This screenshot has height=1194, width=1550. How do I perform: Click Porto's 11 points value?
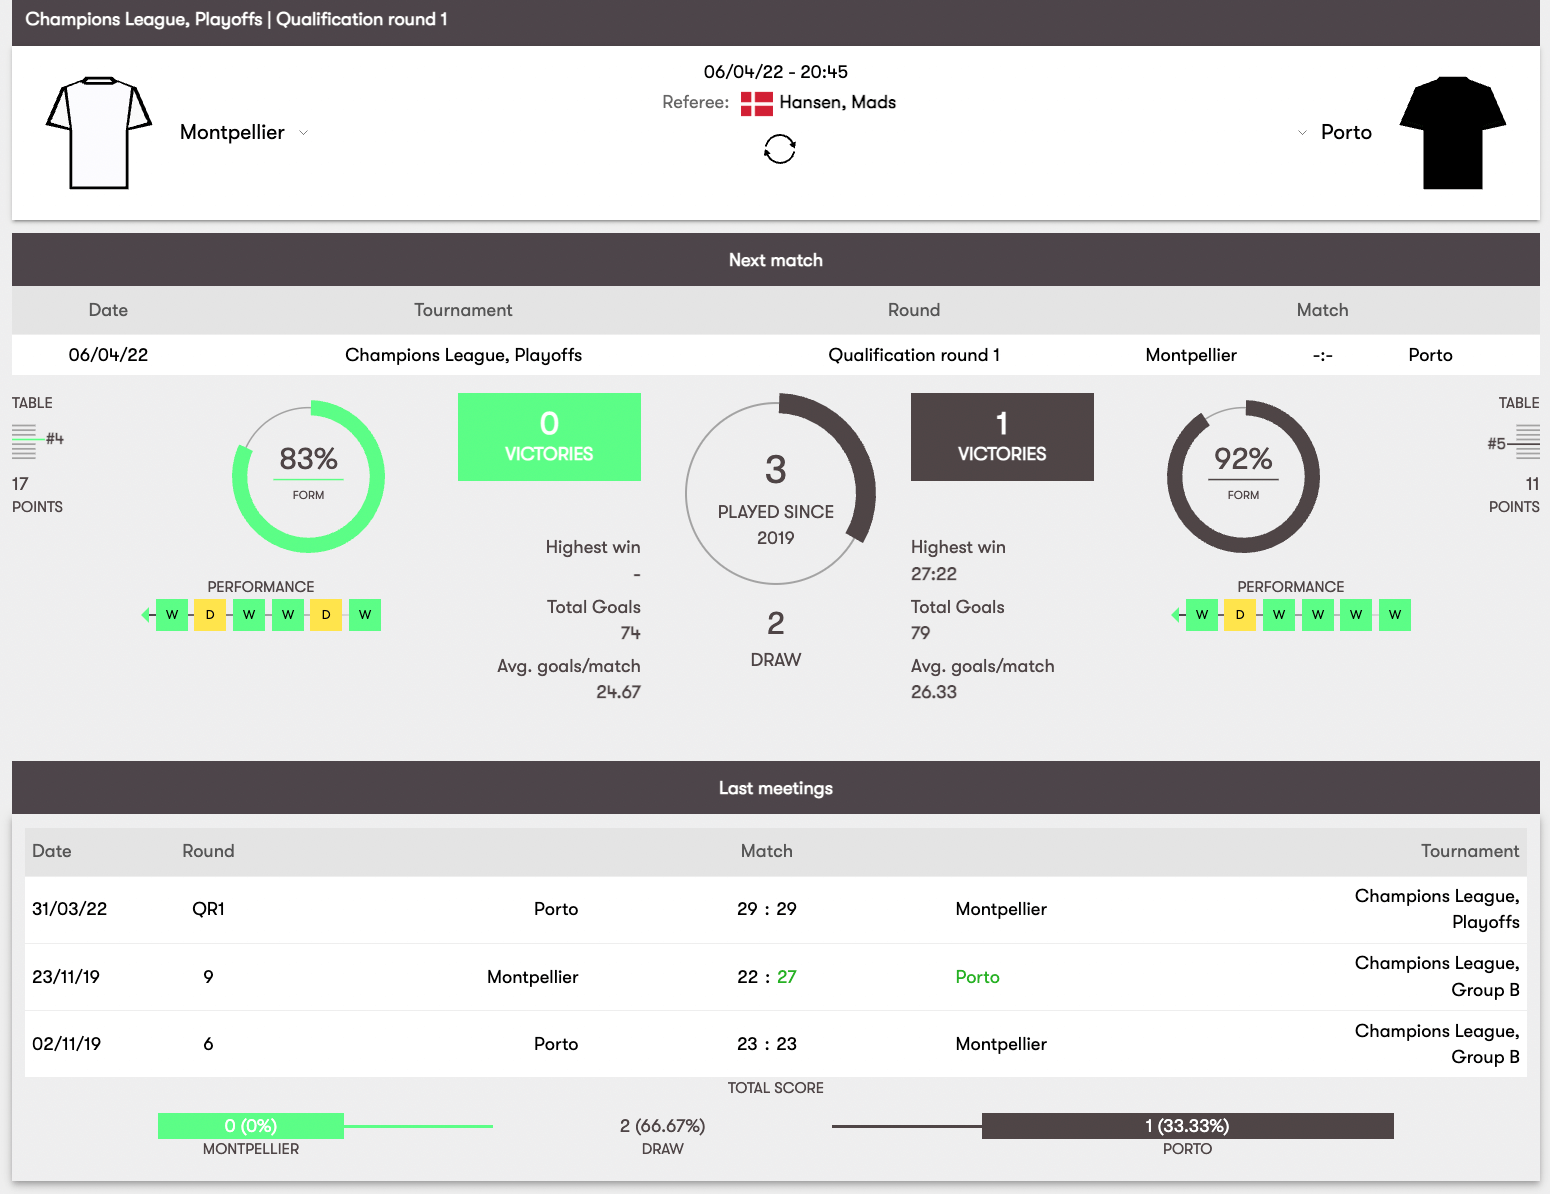pyautogui.click(x=1532, y=484)
